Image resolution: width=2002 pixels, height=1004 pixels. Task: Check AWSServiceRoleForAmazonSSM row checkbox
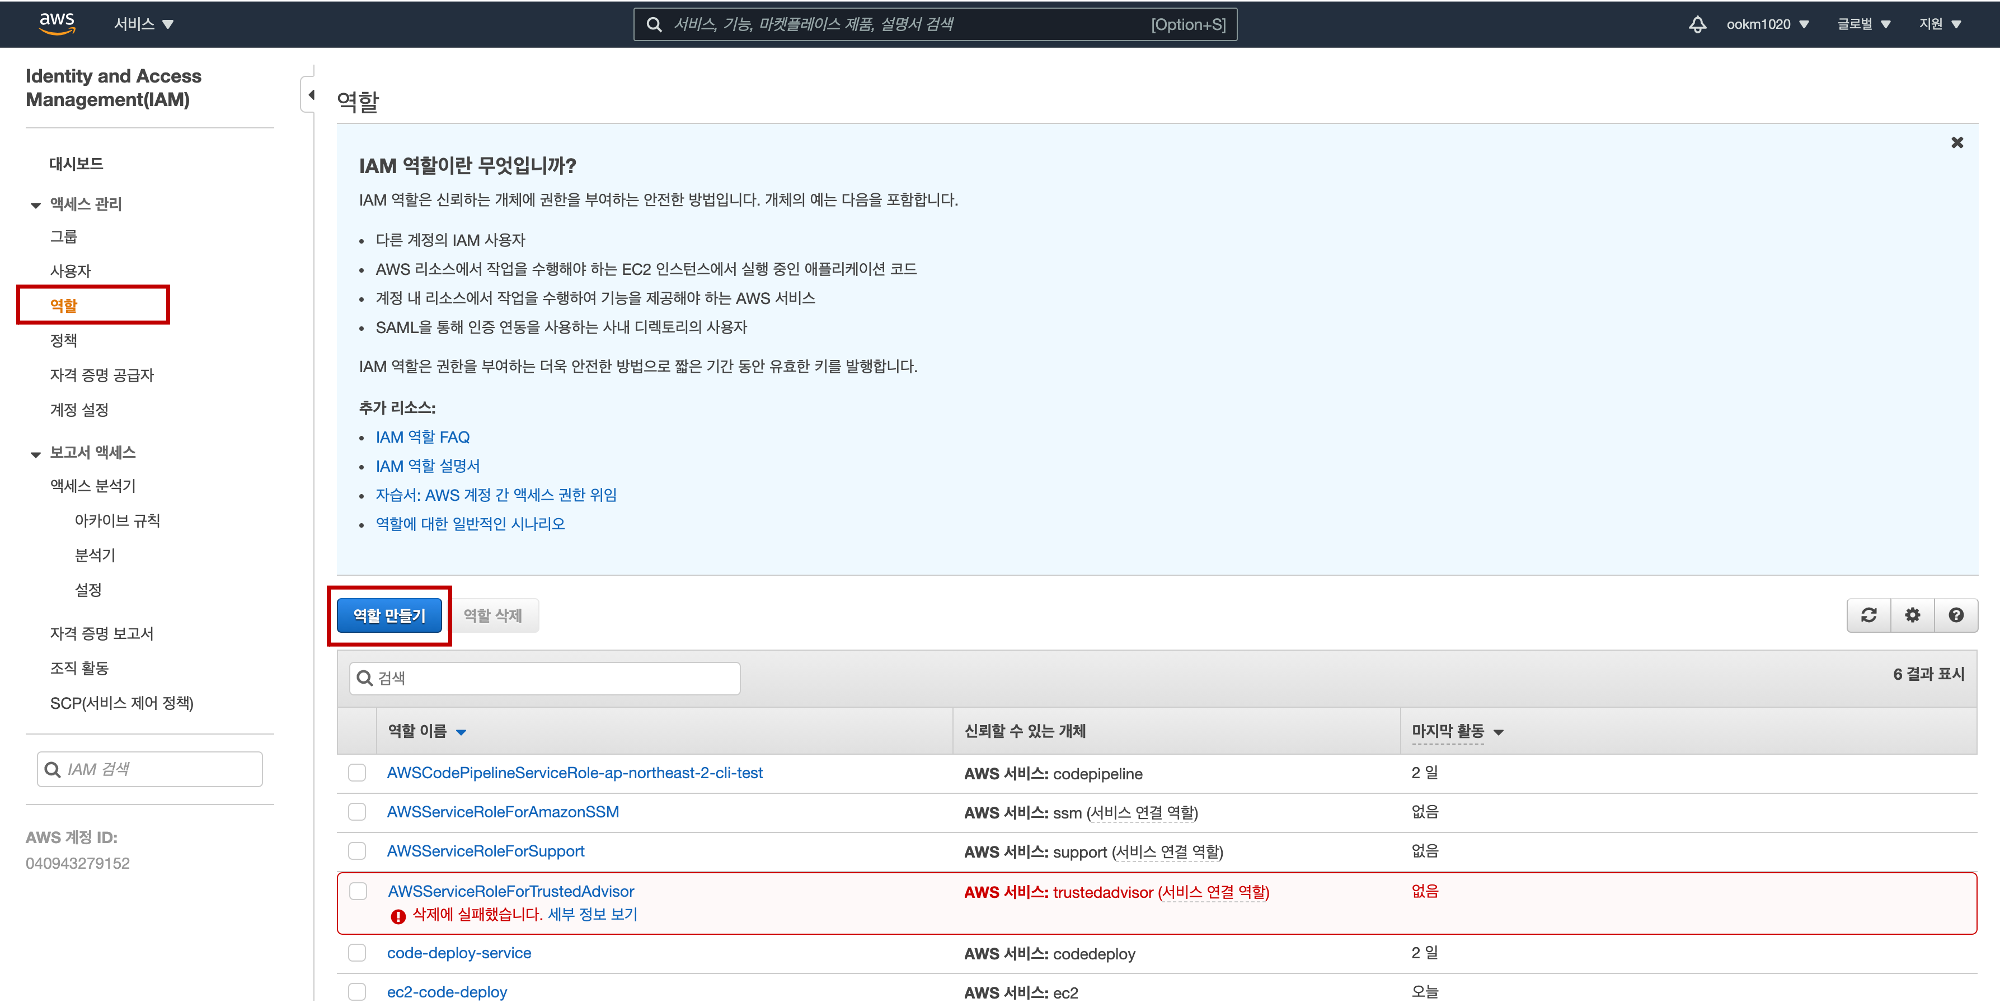coord(357,812)
